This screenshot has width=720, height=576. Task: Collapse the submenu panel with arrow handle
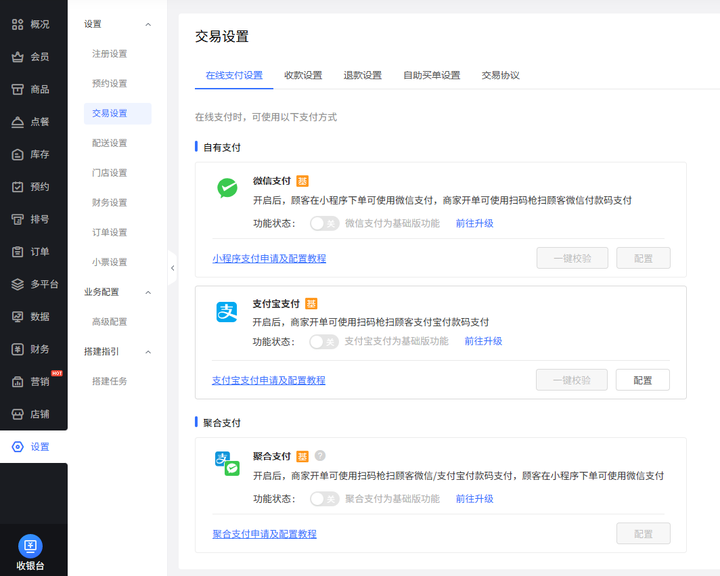point(173,268)
